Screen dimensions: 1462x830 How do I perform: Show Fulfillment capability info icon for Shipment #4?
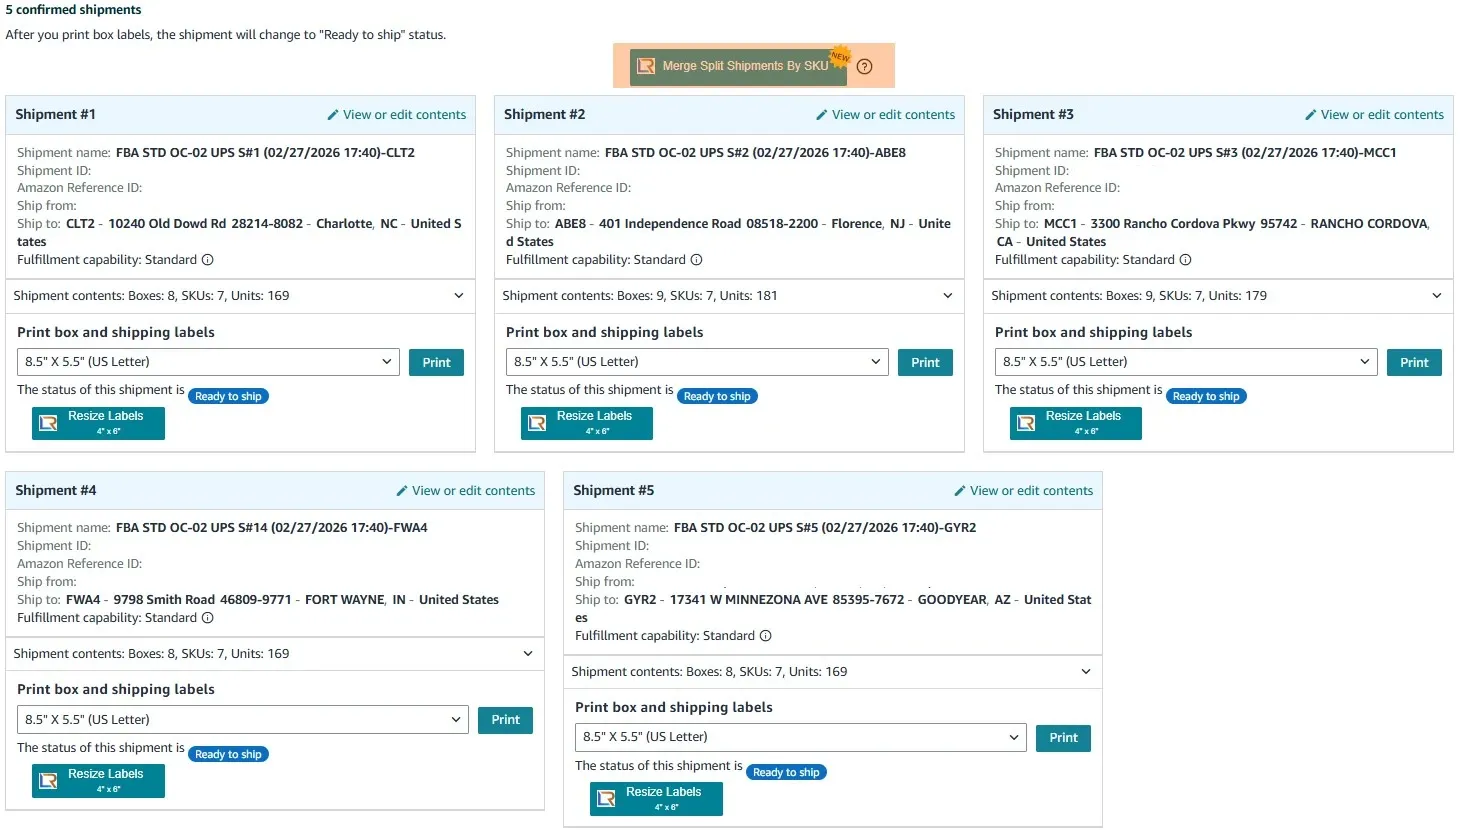pyautogui.click(x=208, y=618)
